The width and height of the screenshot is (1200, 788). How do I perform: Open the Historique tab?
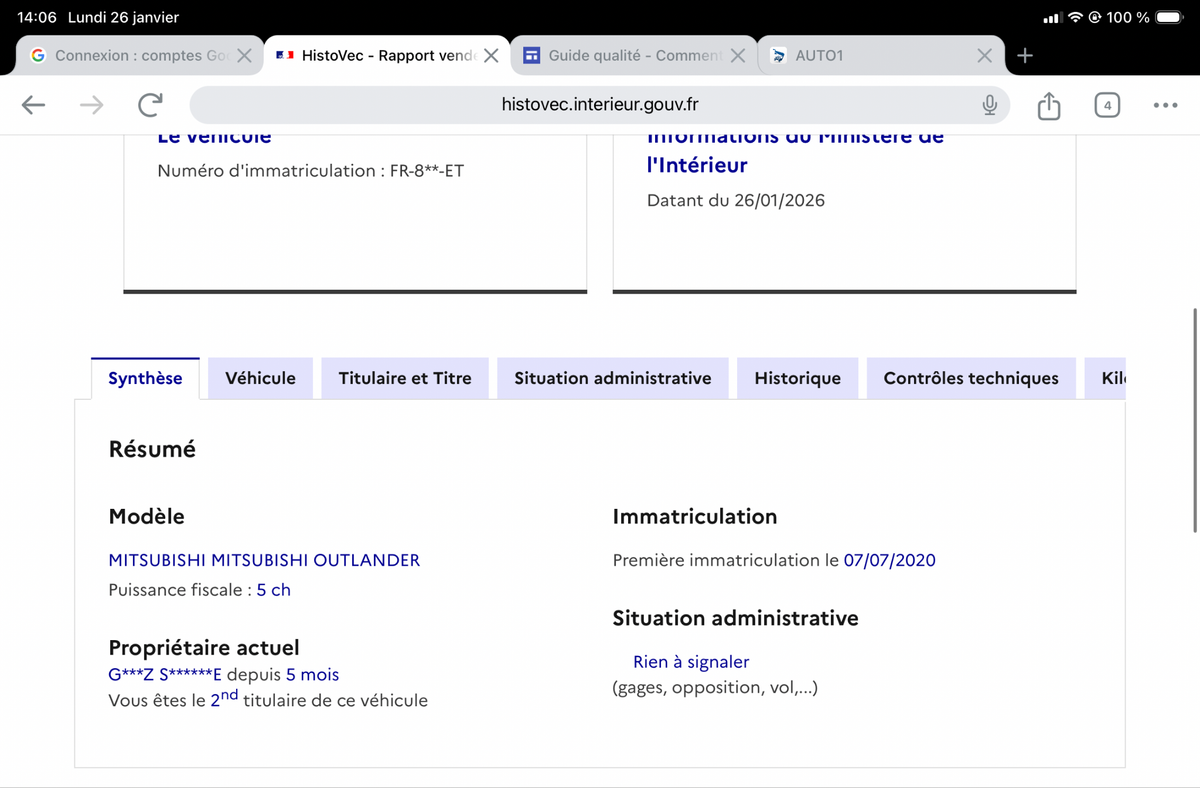(798, 378)
